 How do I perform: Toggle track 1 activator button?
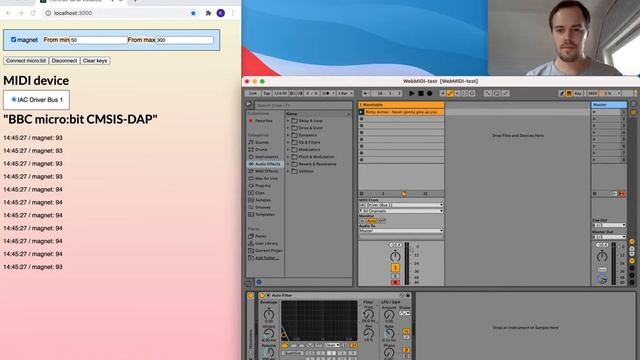[395, 268]
